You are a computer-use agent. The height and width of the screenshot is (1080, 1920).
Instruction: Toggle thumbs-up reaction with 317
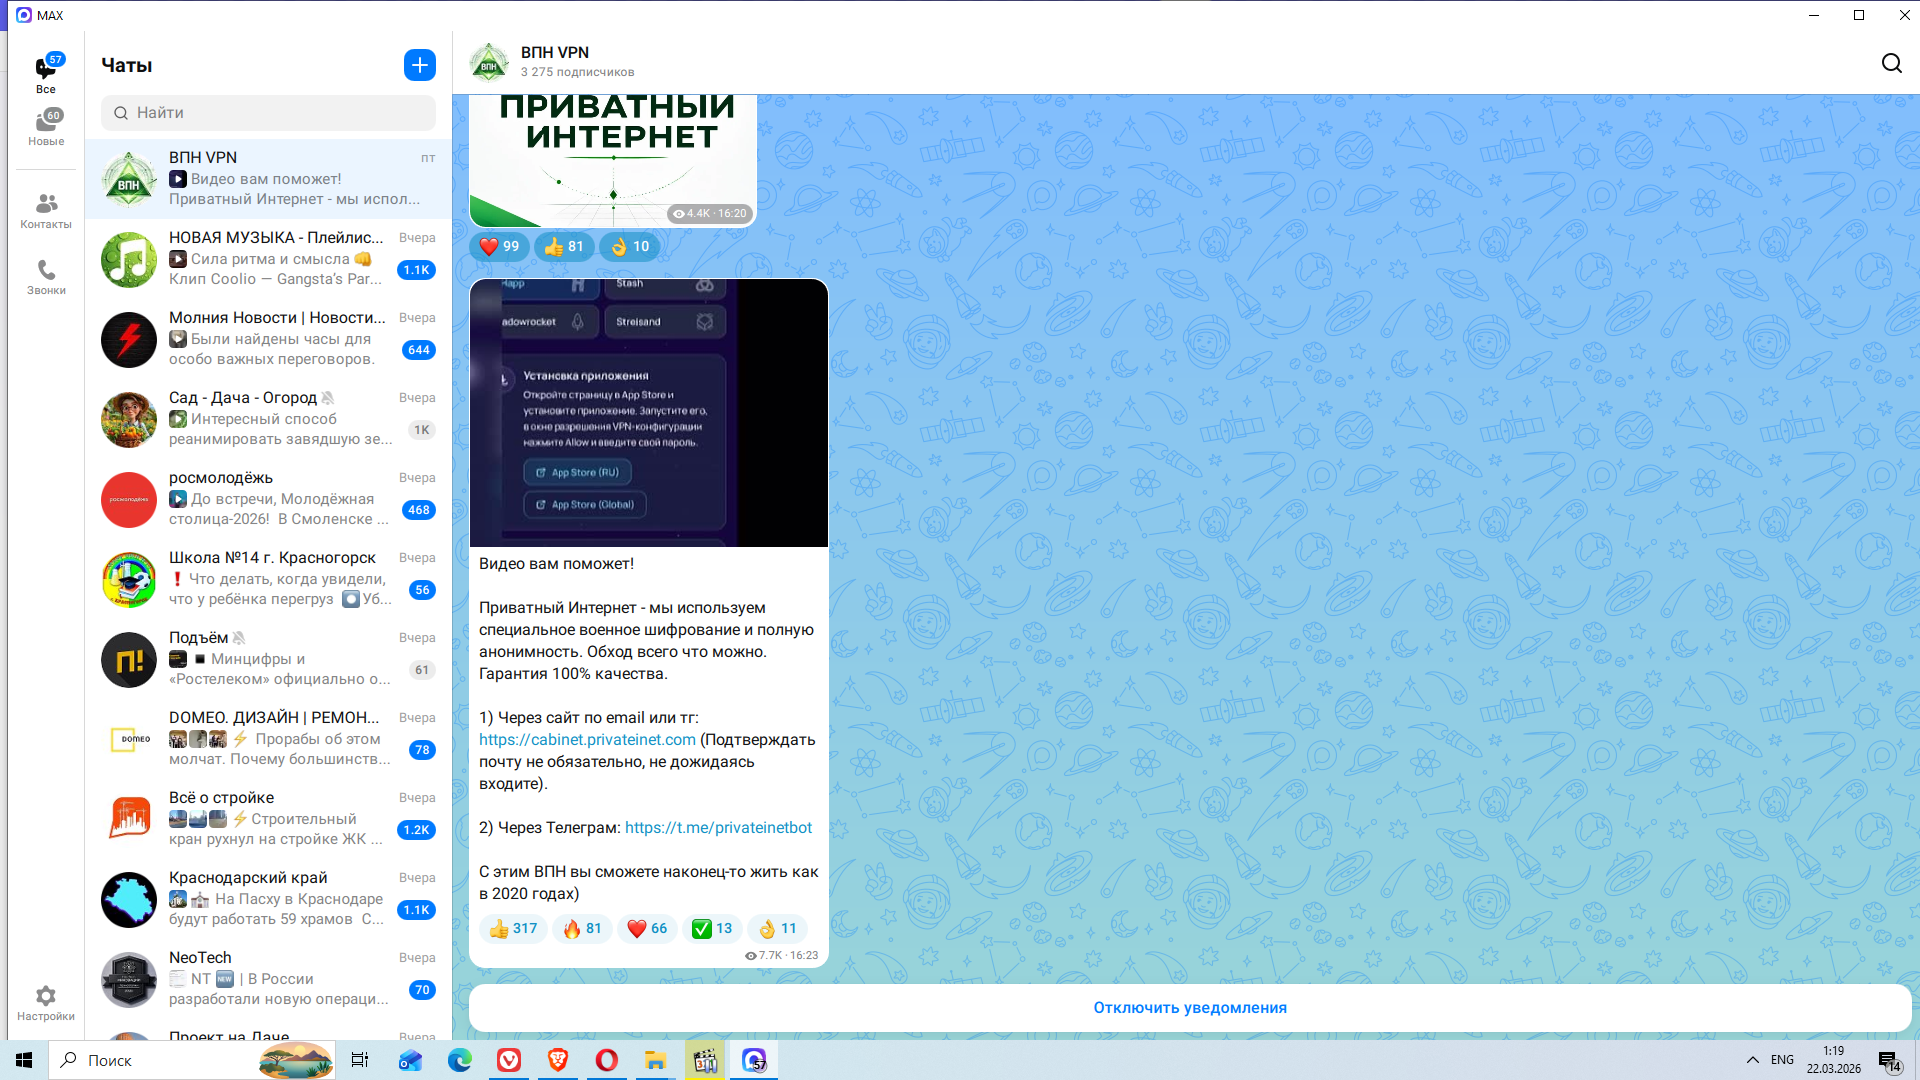(513, 929)
